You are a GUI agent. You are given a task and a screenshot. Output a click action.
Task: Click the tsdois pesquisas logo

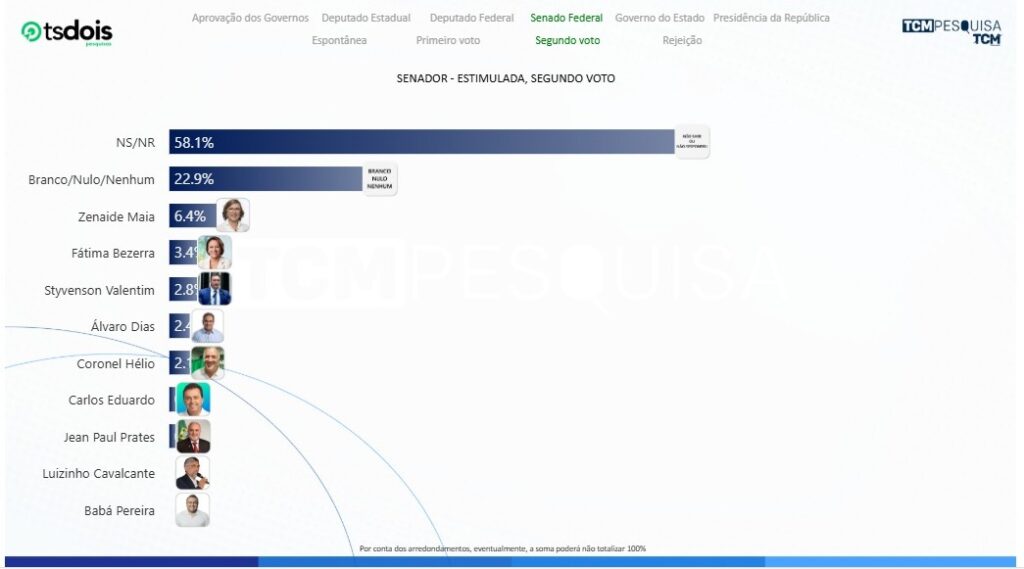point(66,32)
